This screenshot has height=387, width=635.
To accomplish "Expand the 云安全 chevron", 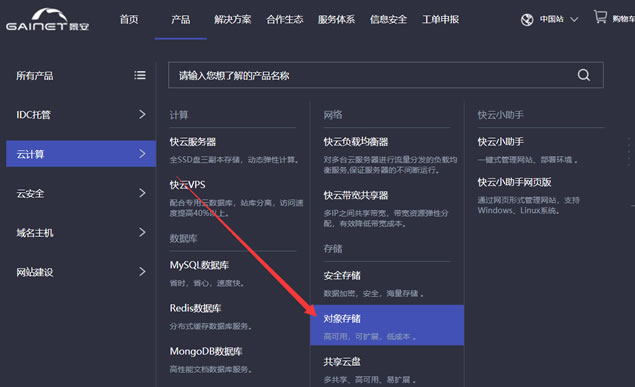I will 142,193.
